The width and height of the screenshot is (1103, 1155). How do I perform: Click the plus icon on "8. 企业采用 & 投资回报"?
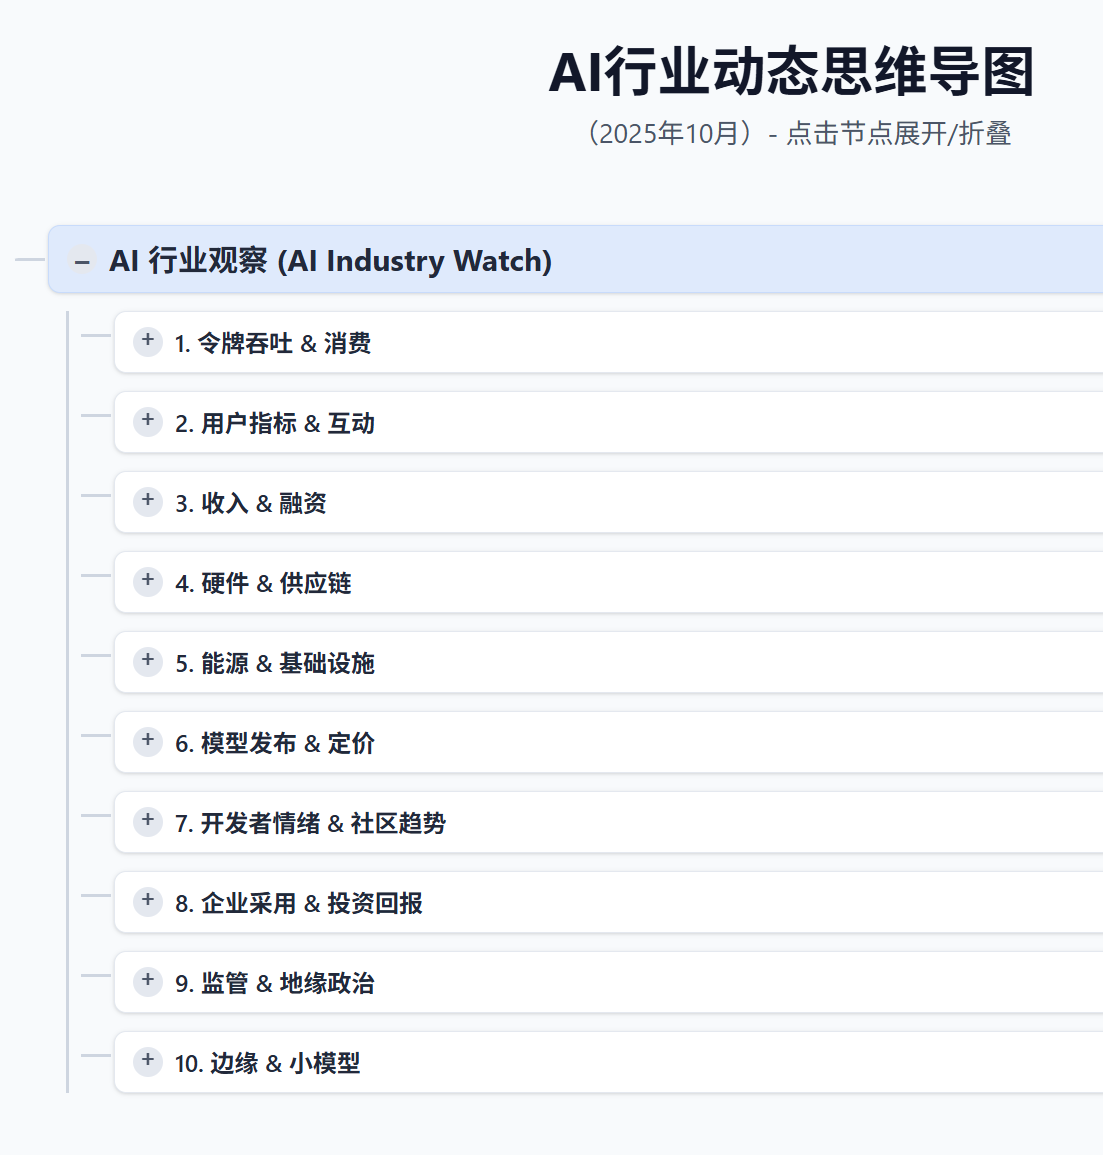tap(147, 902)
